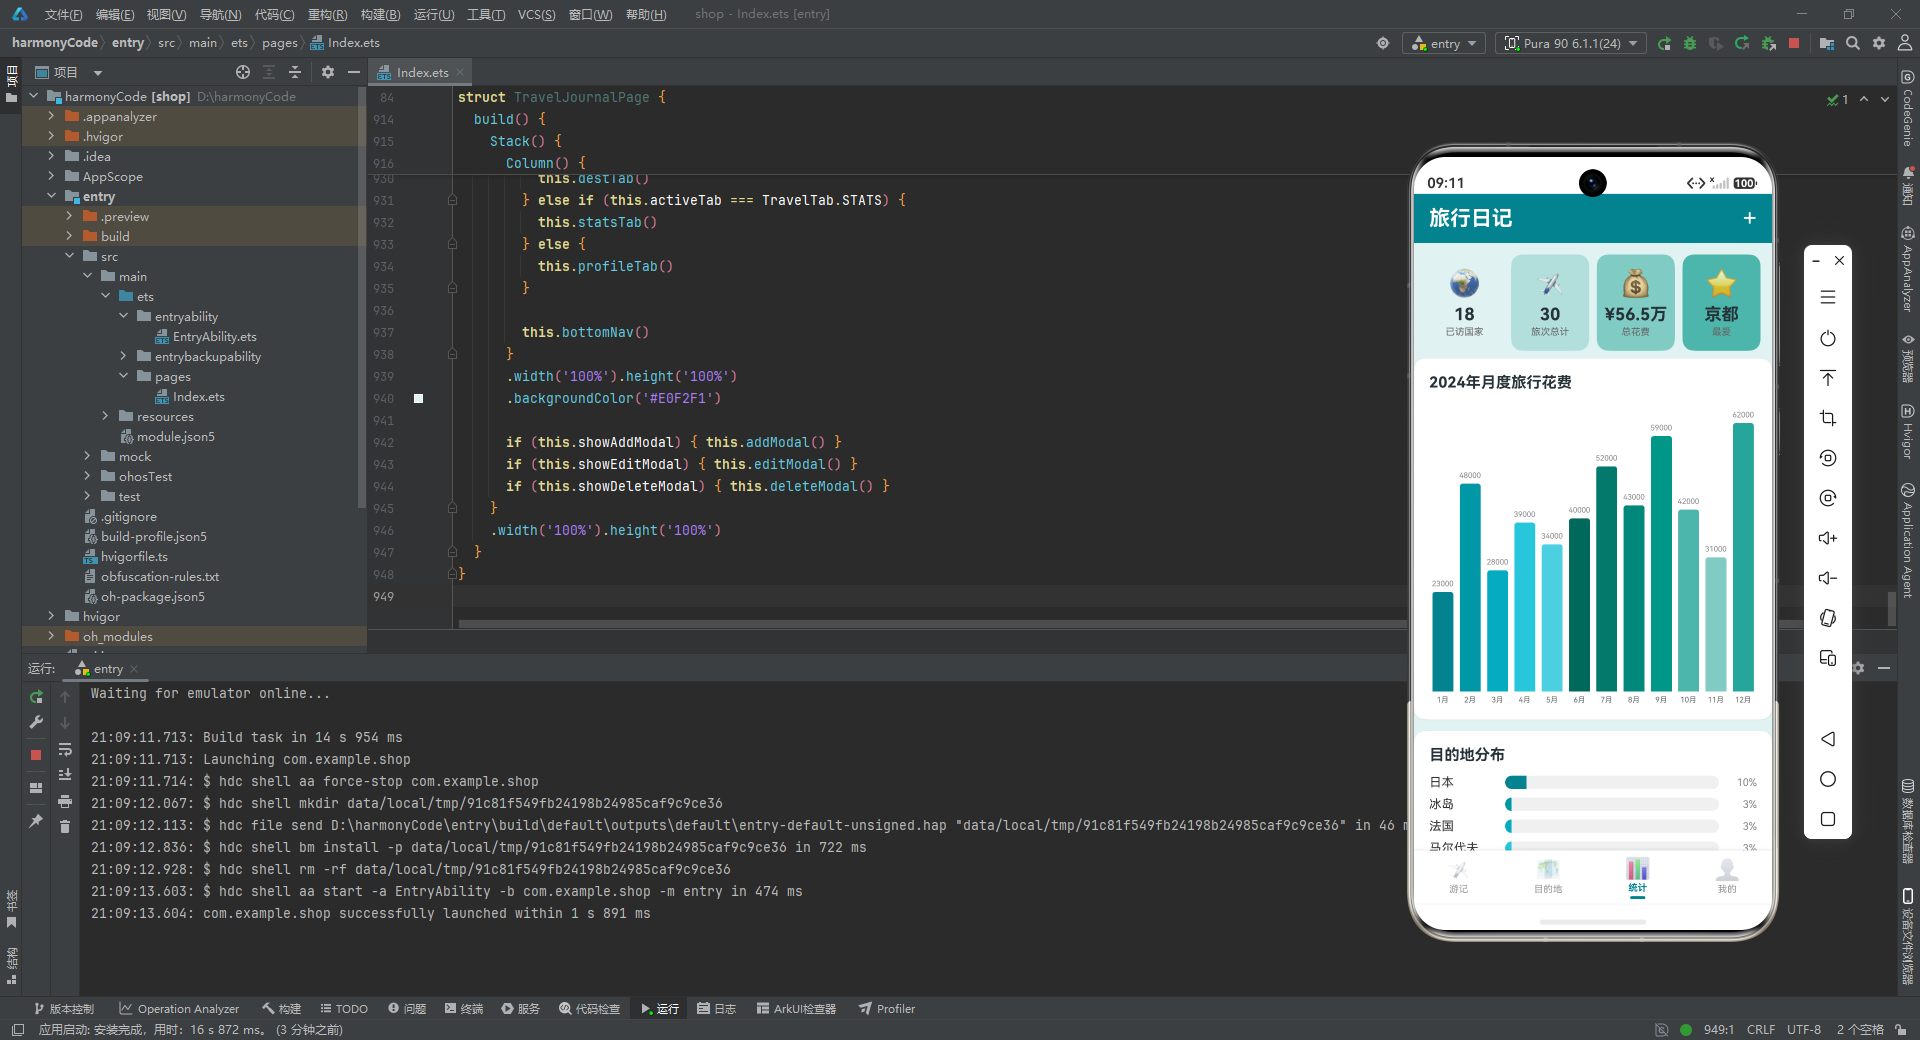Click CRLF line separator in status bar
The height and width of the screenshot is (1040, 1920).
coord(1760,1029)
